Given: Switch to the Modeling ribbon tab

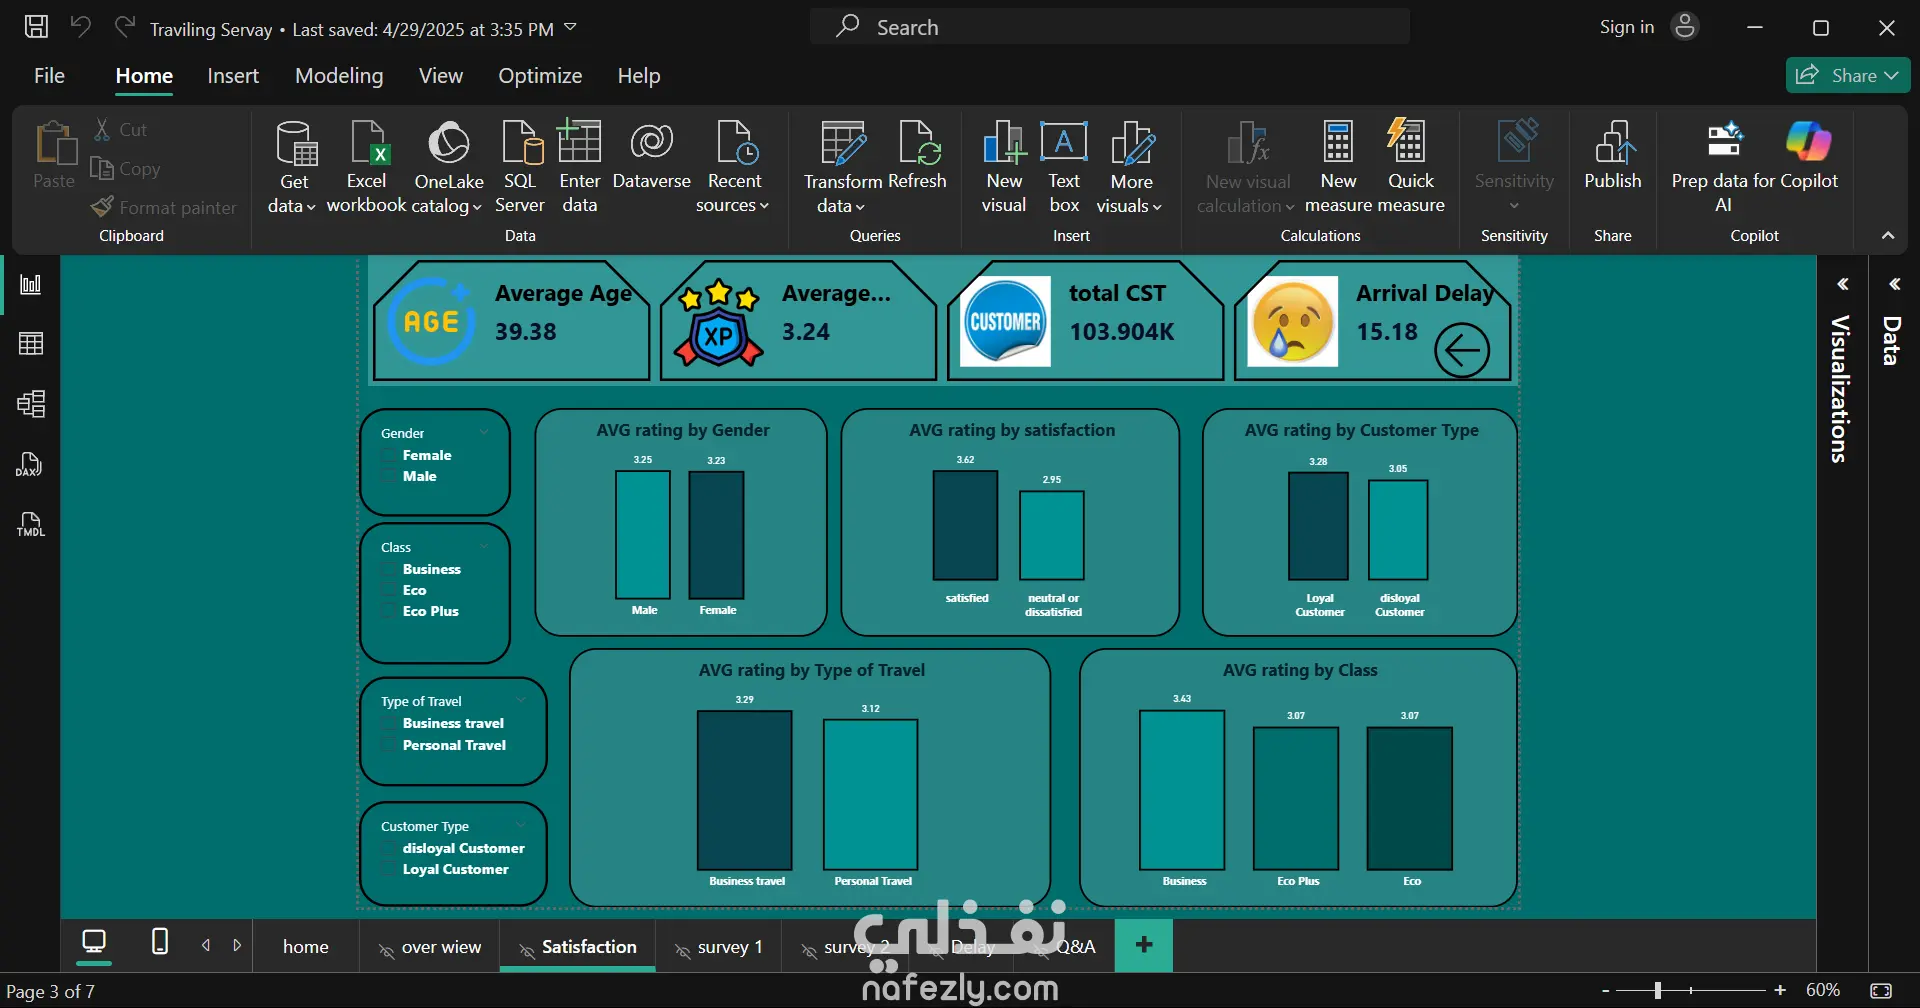Looking at the screenshot, I should click(339, 76).
